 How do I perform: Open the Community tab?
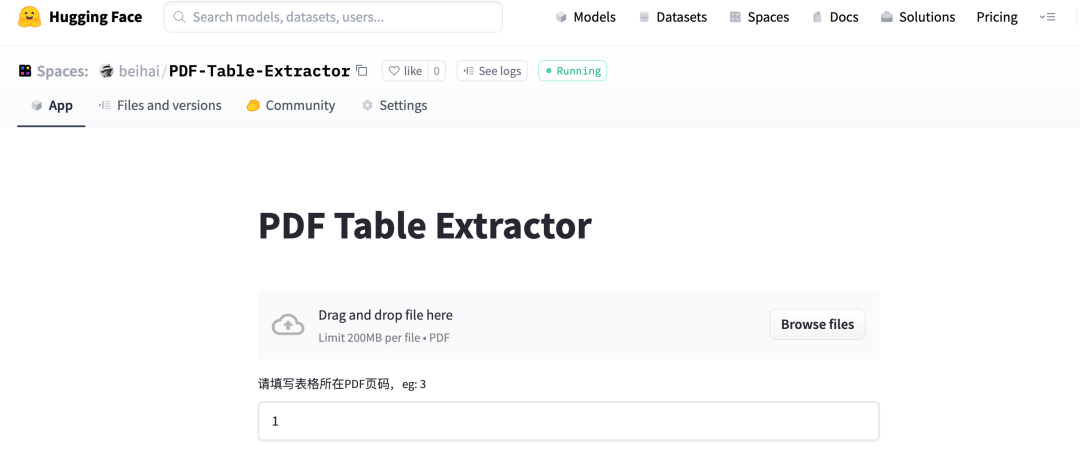291,105
